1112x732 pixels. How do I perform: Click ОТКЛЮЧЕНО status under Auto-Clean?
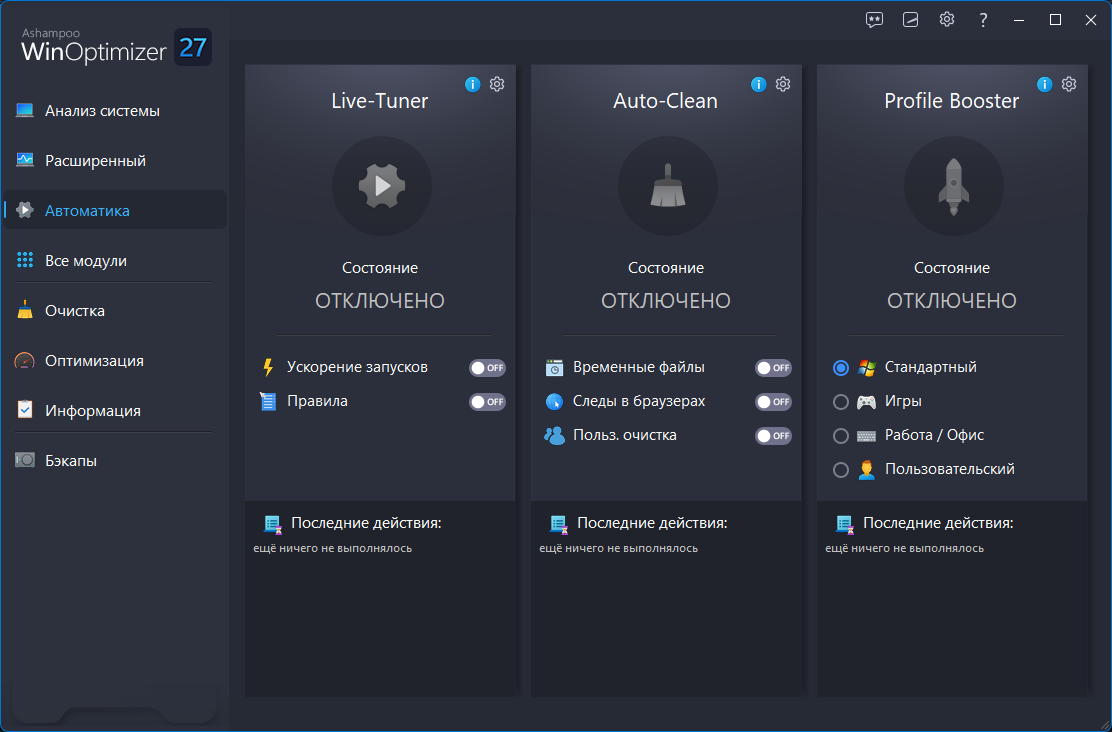pyautogui.click(x=666, y=301)
